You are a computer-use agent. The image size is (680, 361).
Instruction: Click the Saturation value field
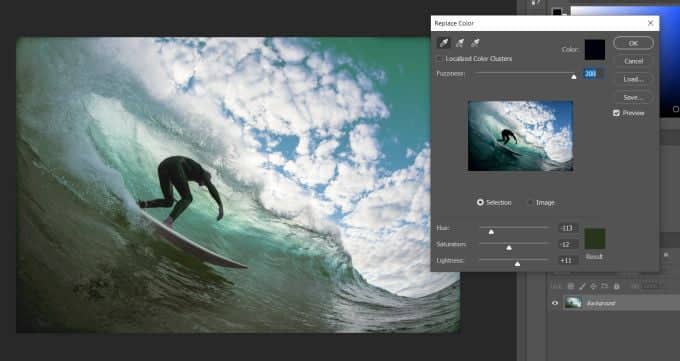coord(568,244)
